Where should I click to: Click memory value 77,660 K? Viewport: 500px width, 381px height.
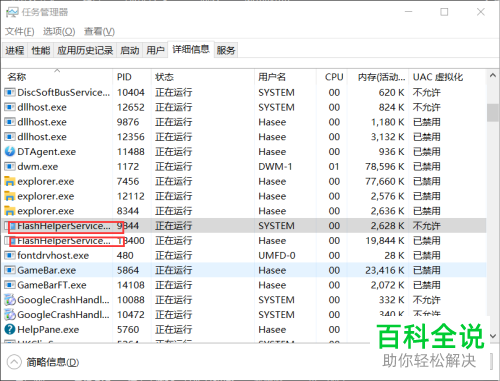385,181
